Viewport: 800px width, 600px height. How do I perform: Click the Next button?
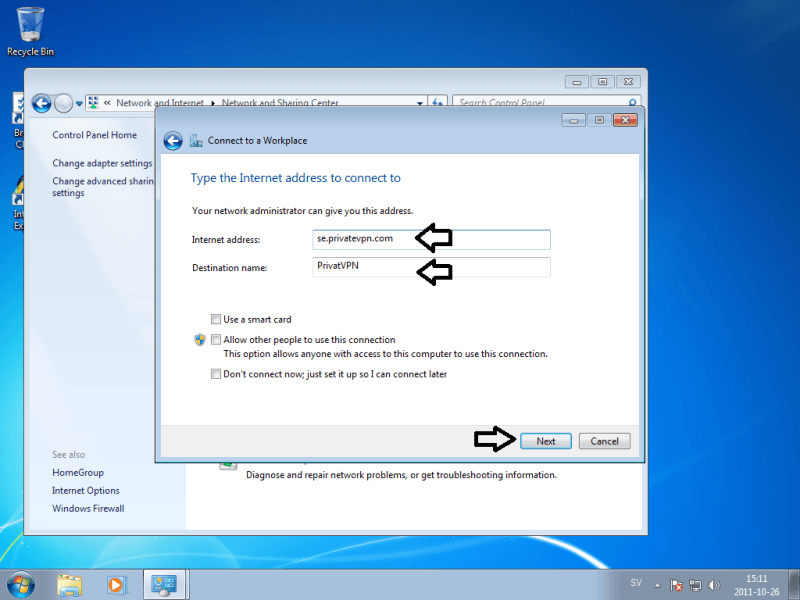545,441
